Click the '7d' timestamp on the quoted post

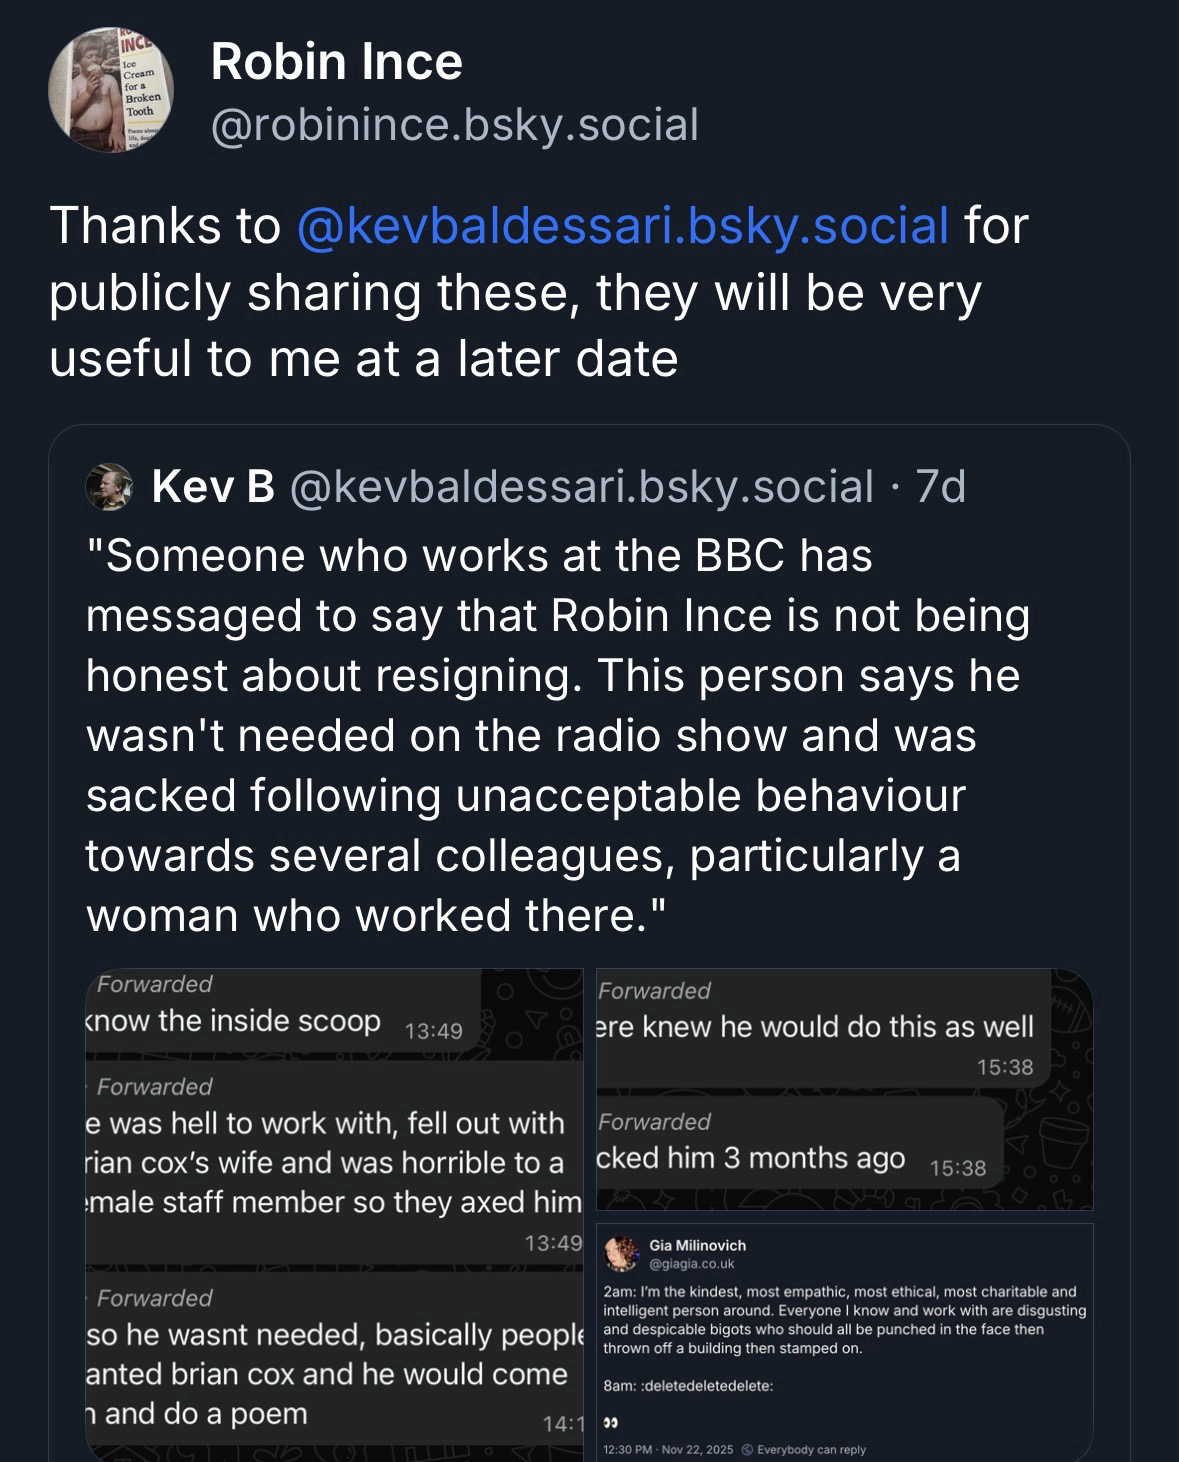coord(940,487)
